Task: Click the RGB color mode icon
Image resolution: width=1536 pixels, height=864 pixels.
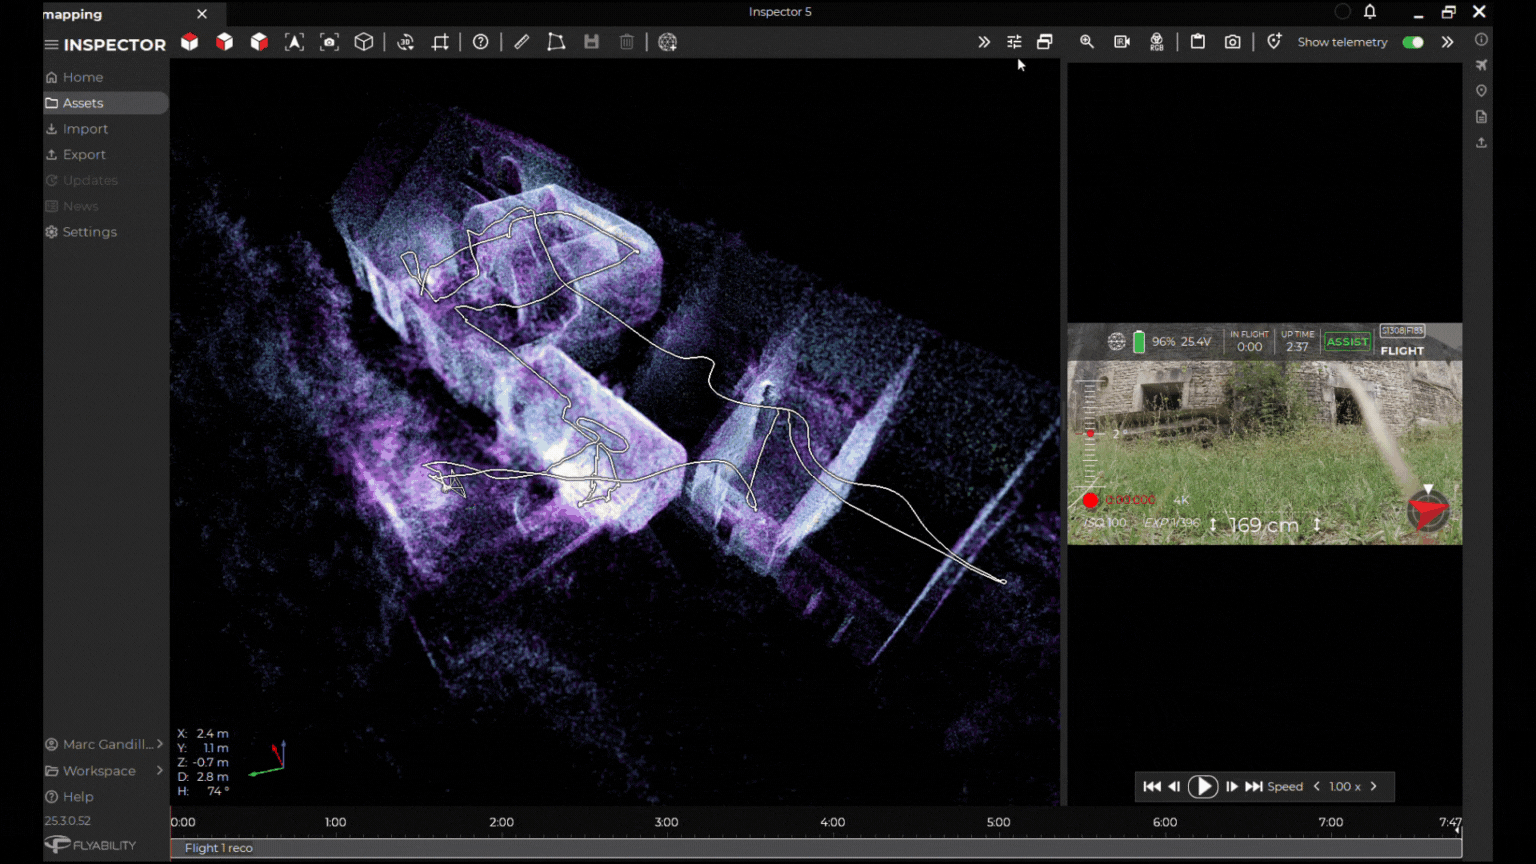Action: pos(1156,42)
